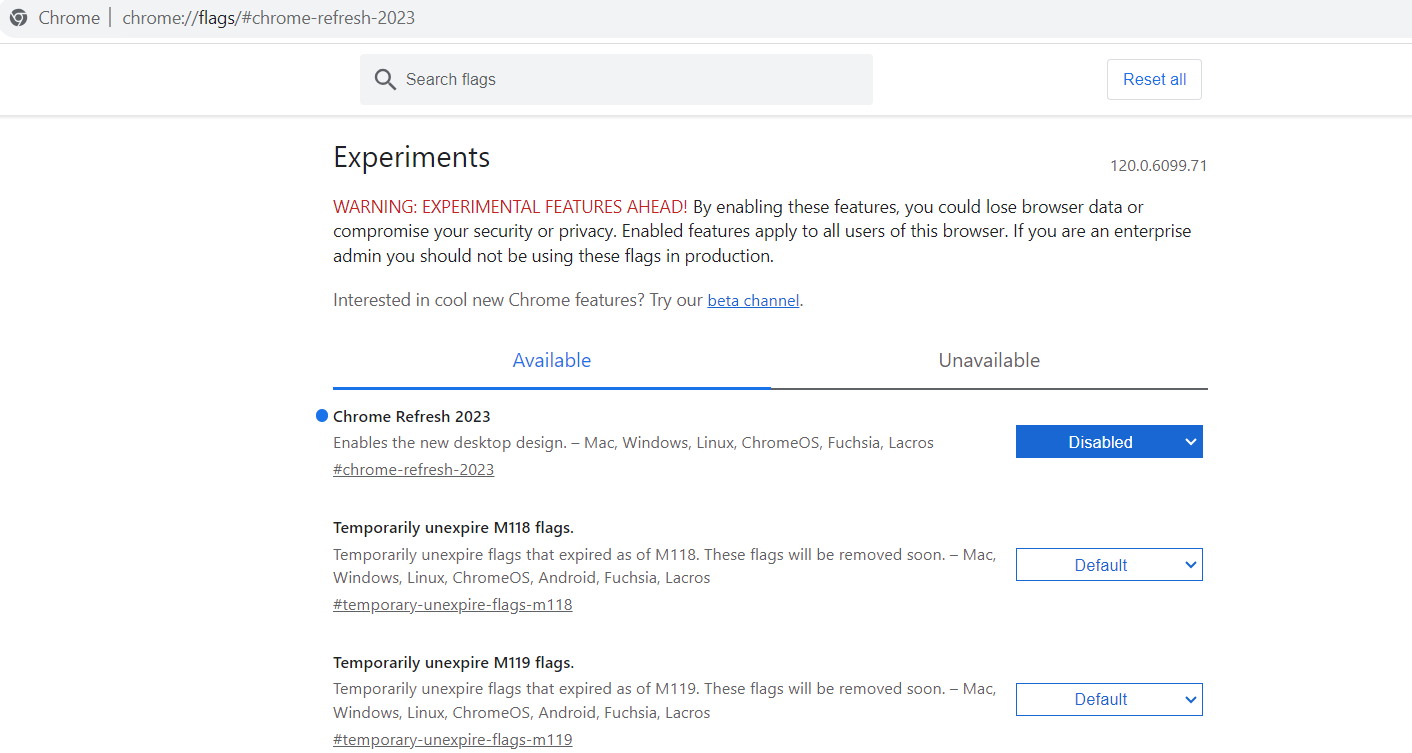Screen dimensions: 1412x753
Task: Click the #chrome-refresh-2023 anchor link
Action: 413,469
